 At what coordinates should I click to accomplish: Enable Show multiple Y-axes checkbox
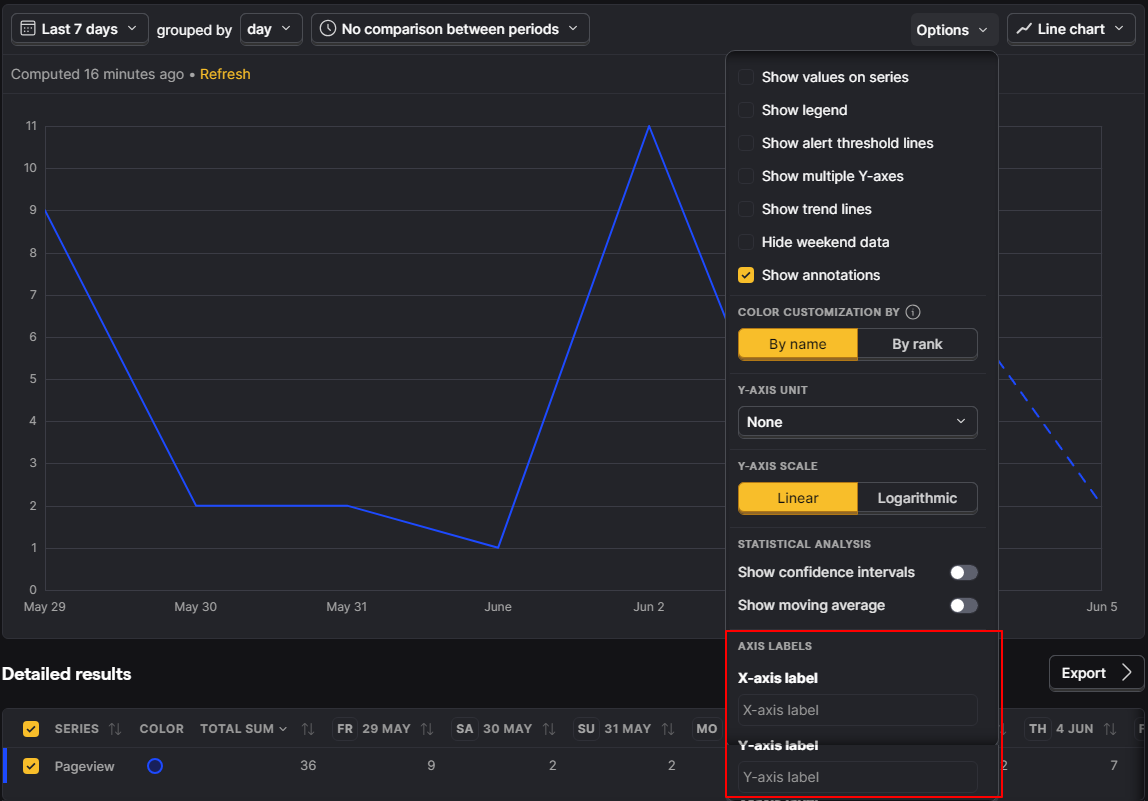click(746, 176)
